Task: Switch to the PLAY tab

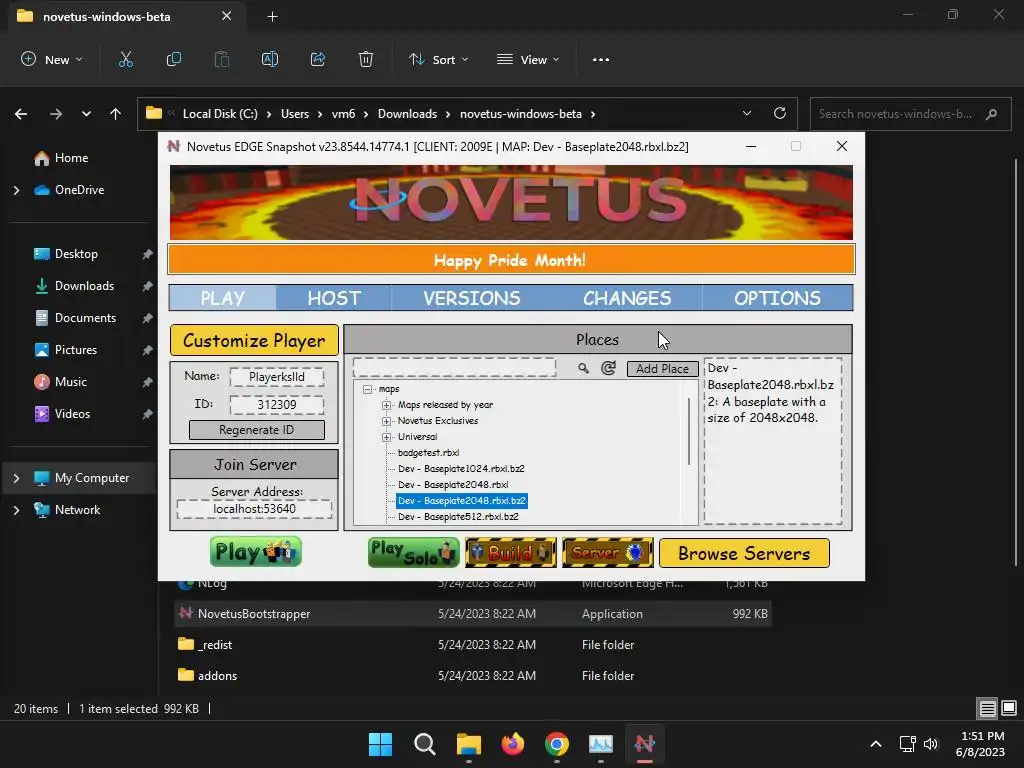Action: [x=222, y=298]
